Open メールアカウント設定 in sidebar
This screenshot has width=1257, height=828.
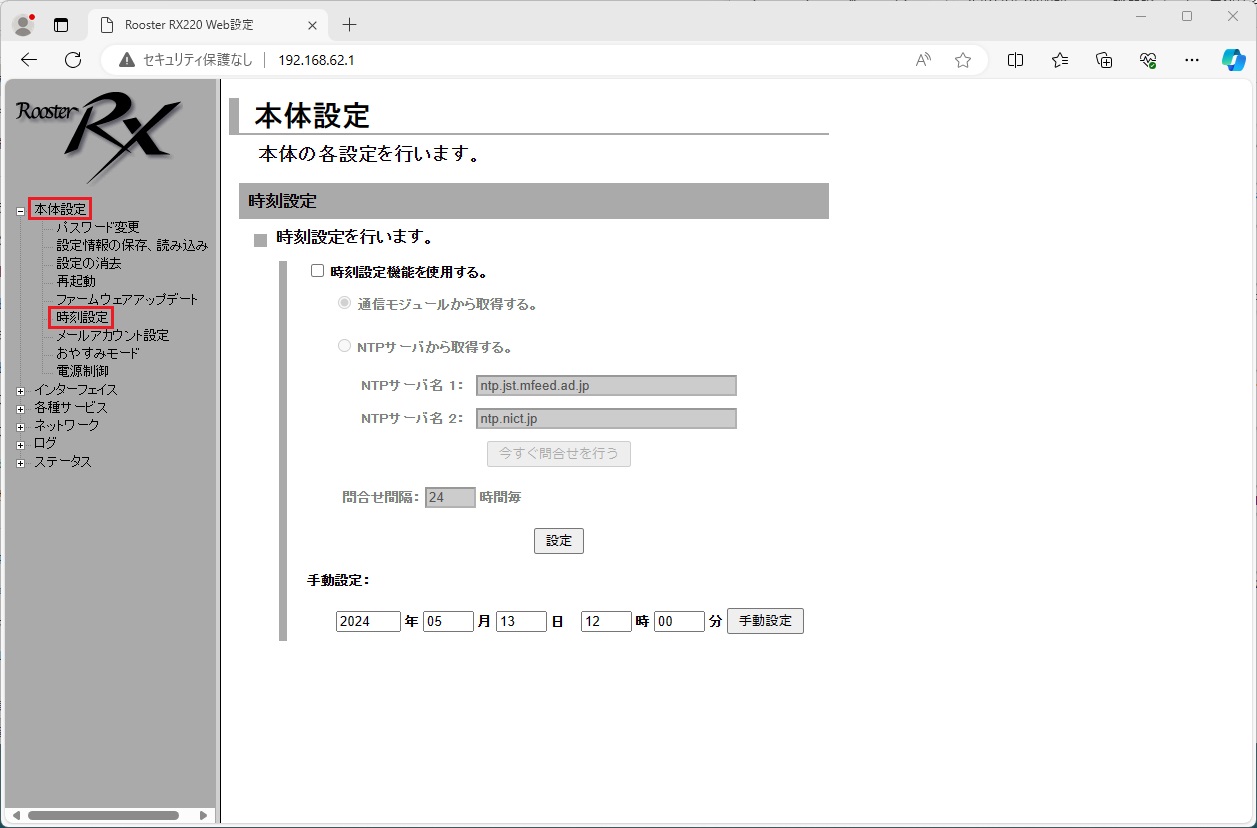click(x=112, y=335)
